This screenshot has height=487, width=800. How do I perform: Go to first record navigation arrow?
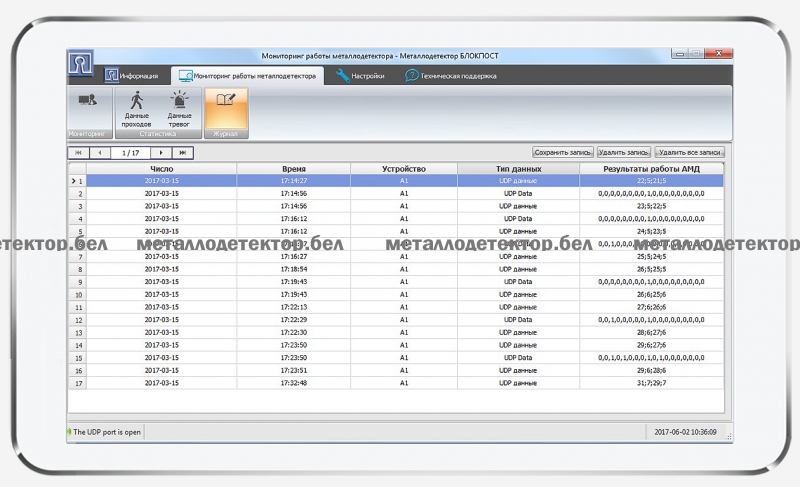(x=78, y=153)
